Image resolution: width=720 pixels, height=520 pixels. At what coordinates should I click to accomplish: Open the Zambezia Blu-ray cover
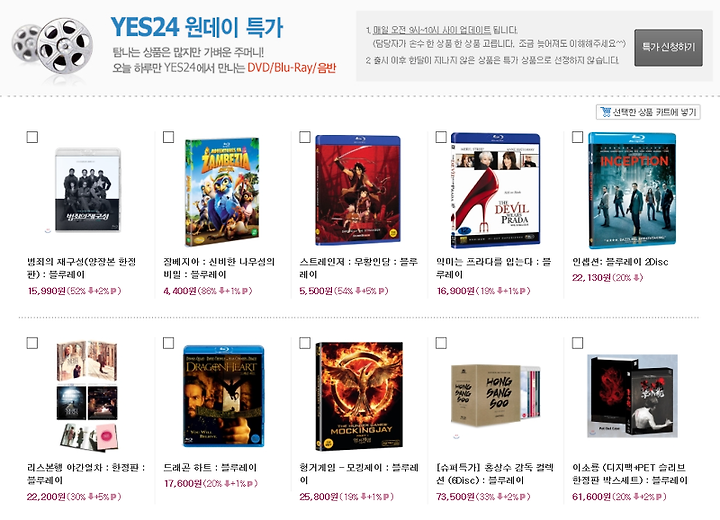point(222,192)
